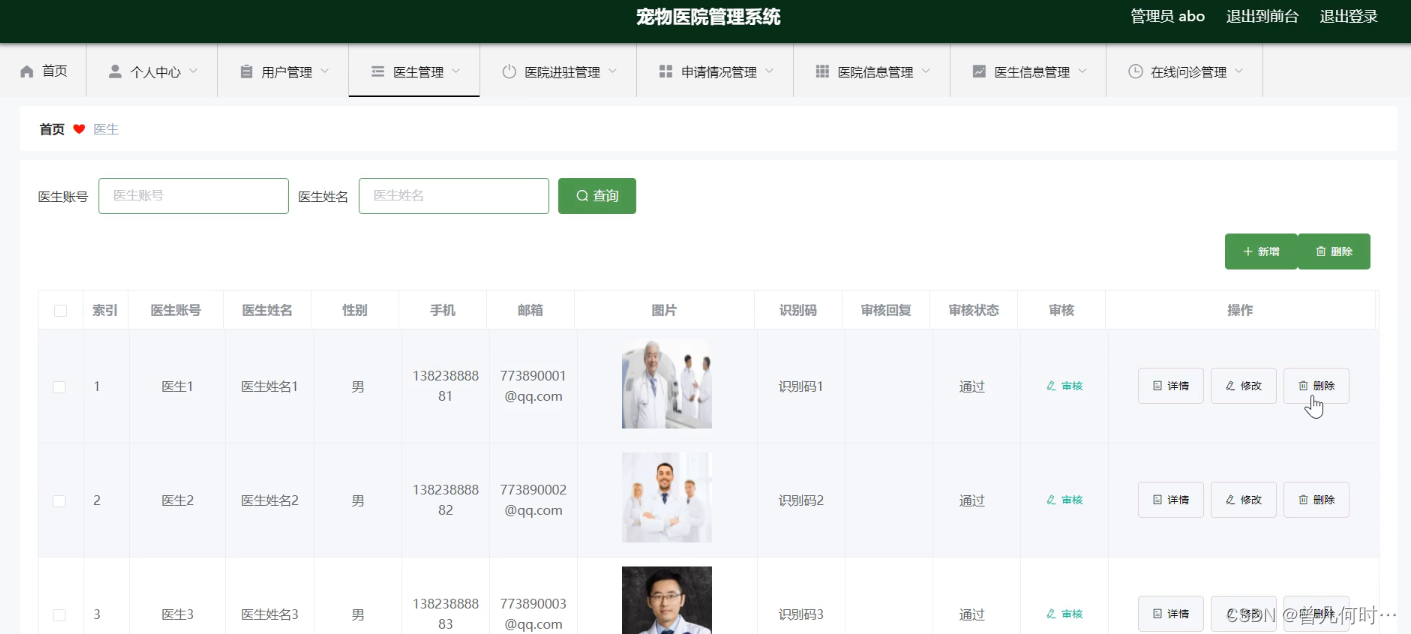Screen dimensions: 1411x634
Task: Click 退出登录 link in header
Action: pos(1349,16)
